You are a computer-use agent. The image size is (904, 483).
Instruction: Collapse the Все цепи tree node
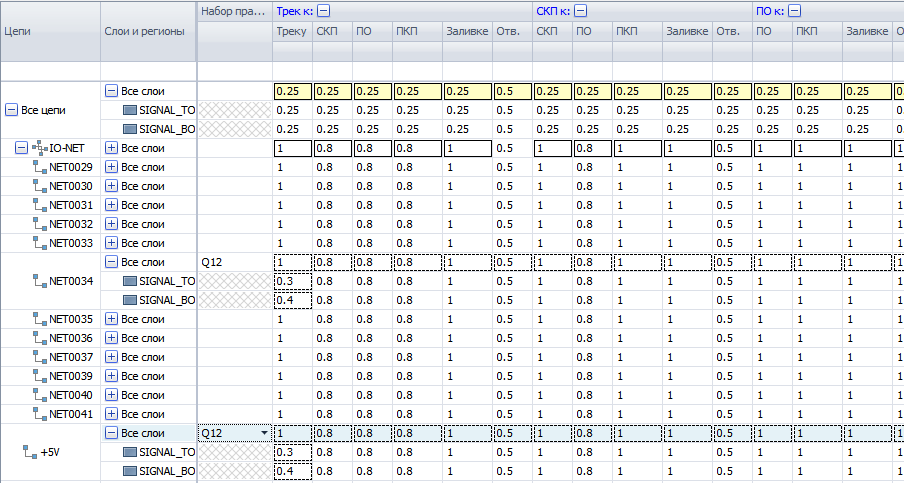click(x=12, y=110)
